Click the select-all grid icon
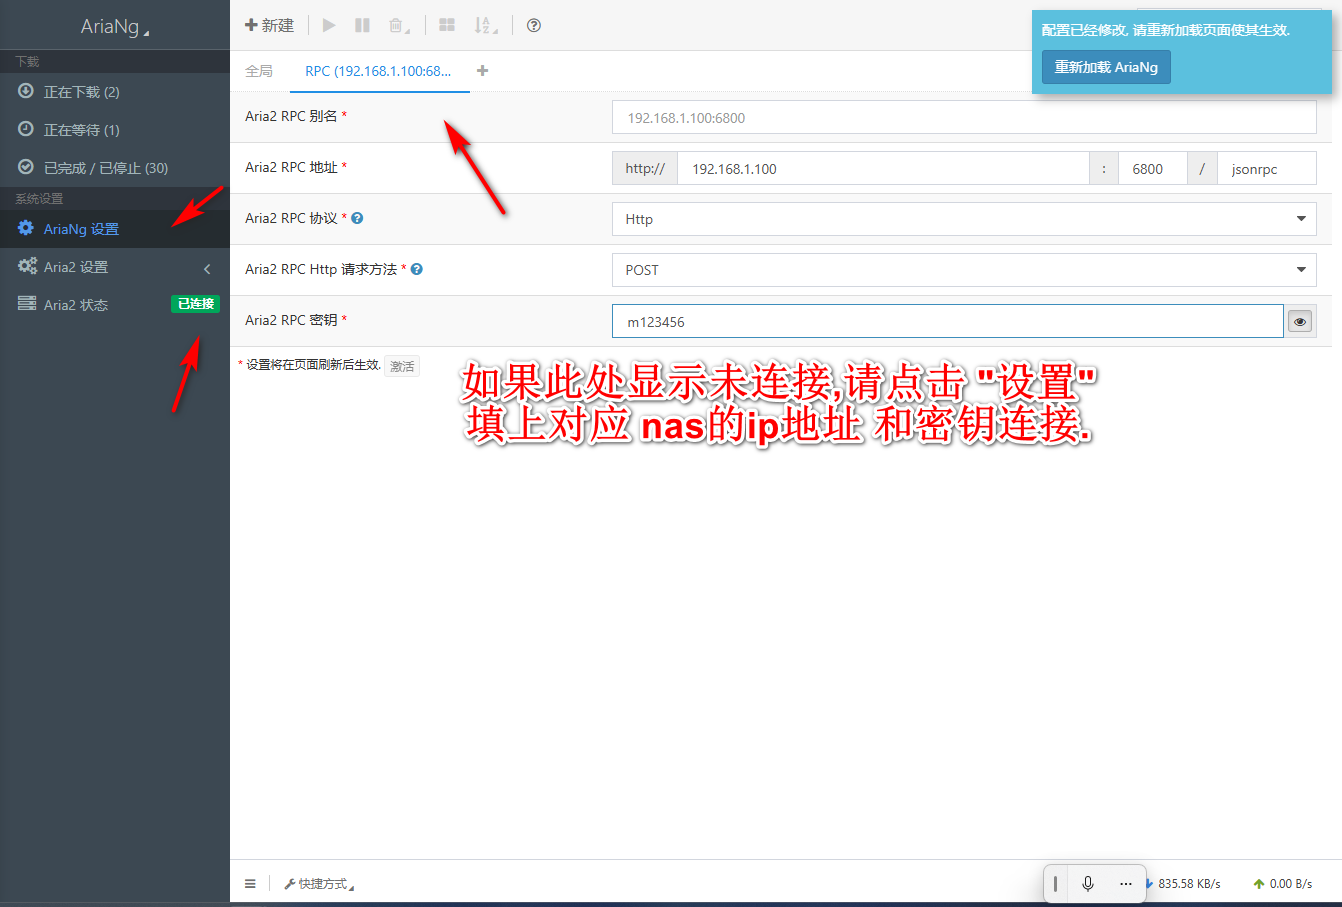 pyautogui.click(x=447, y=25)
